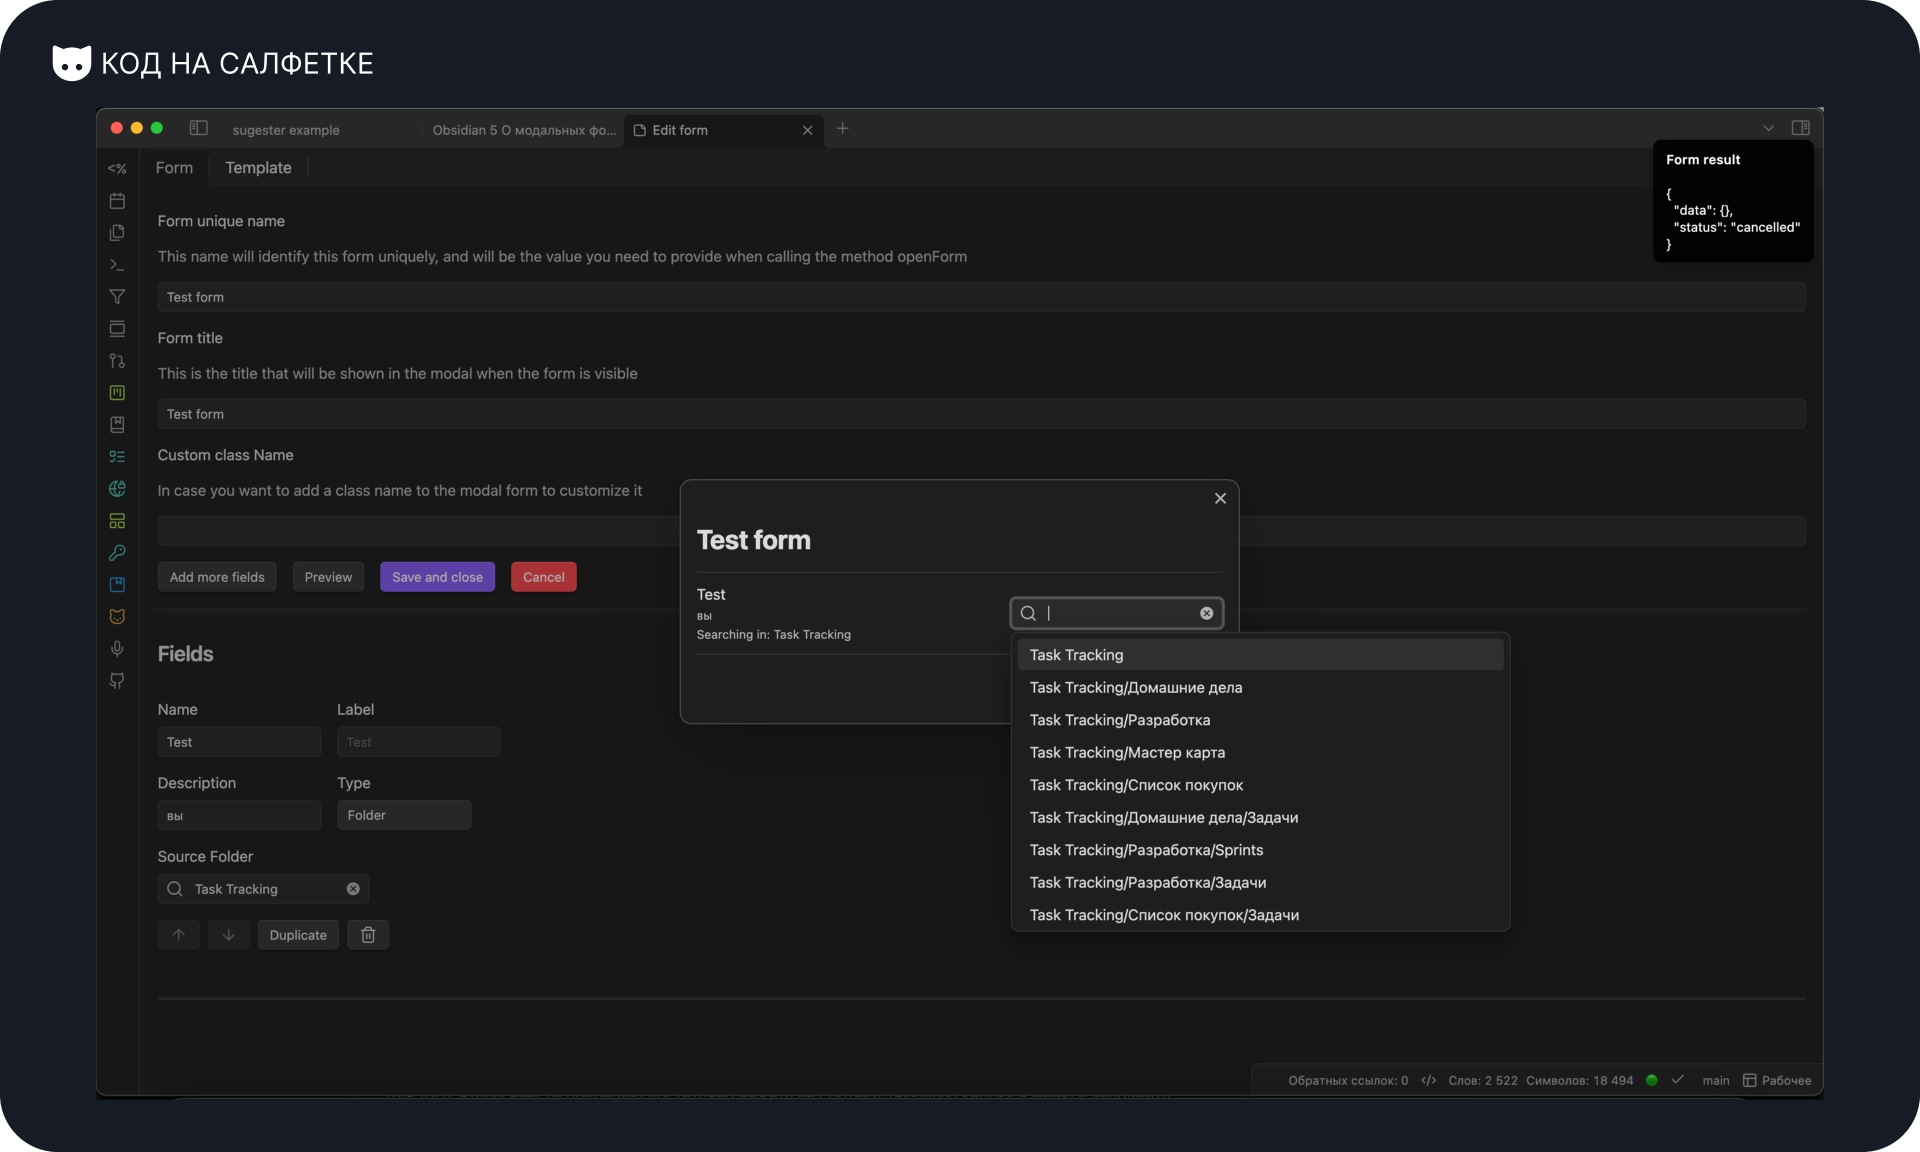Image resolution: width=1920 pixels, height=1152 pixels.
Task: Move the Test field up
Action: pos(179,935)
